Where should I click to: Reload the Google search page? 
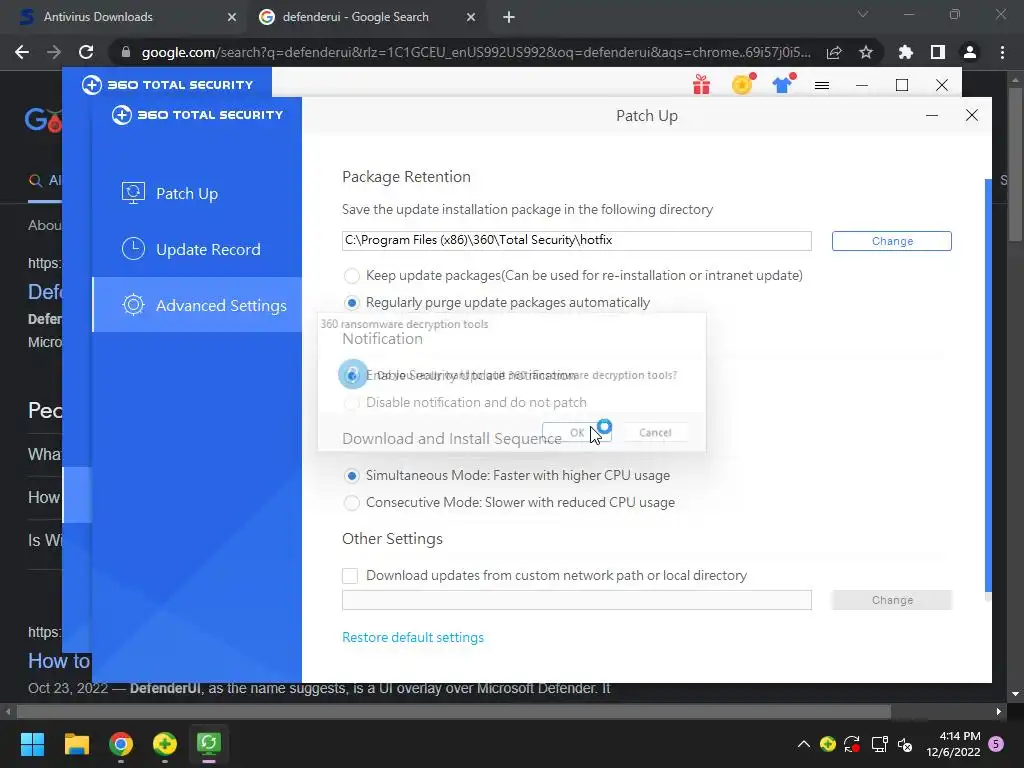click(86, 52)
